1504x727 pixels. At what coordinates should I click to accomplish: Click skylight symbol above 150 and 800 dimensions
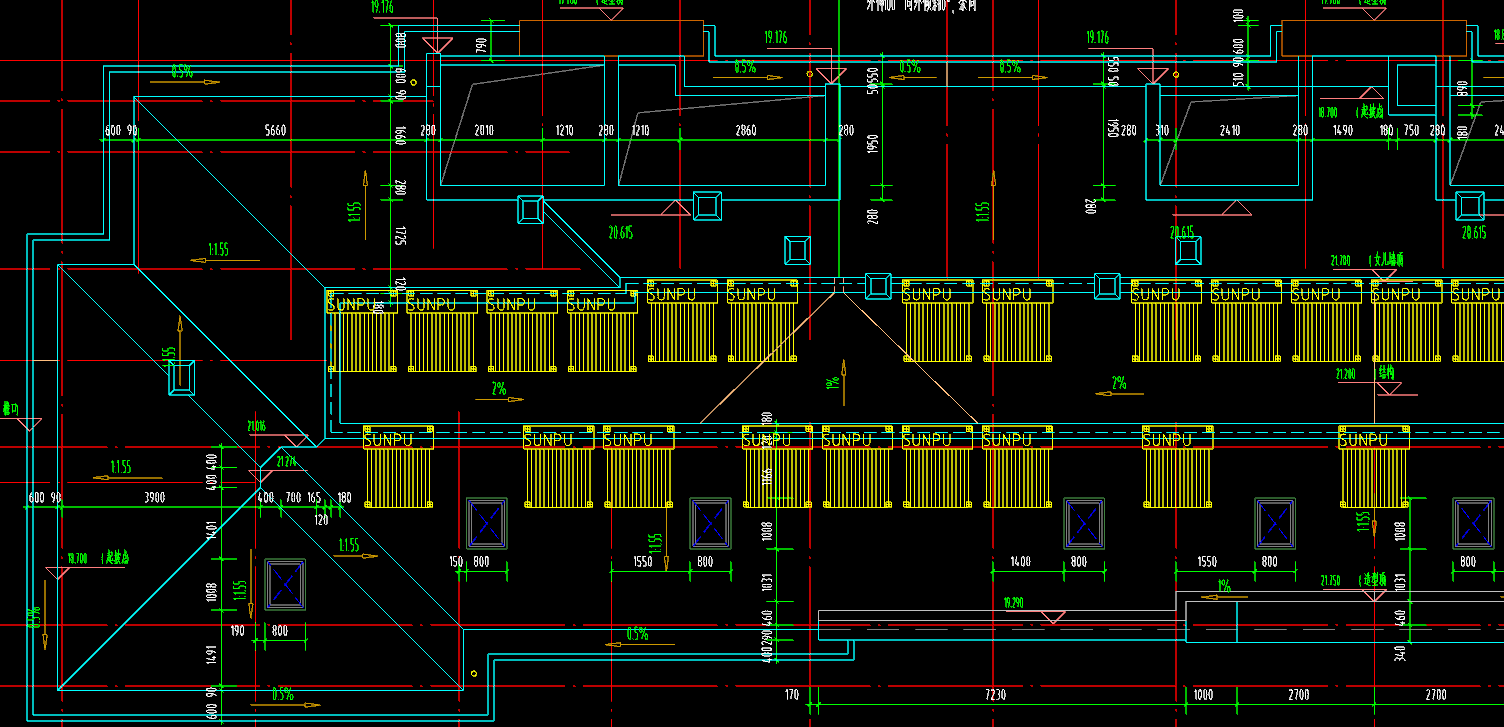tap(488, 523)
